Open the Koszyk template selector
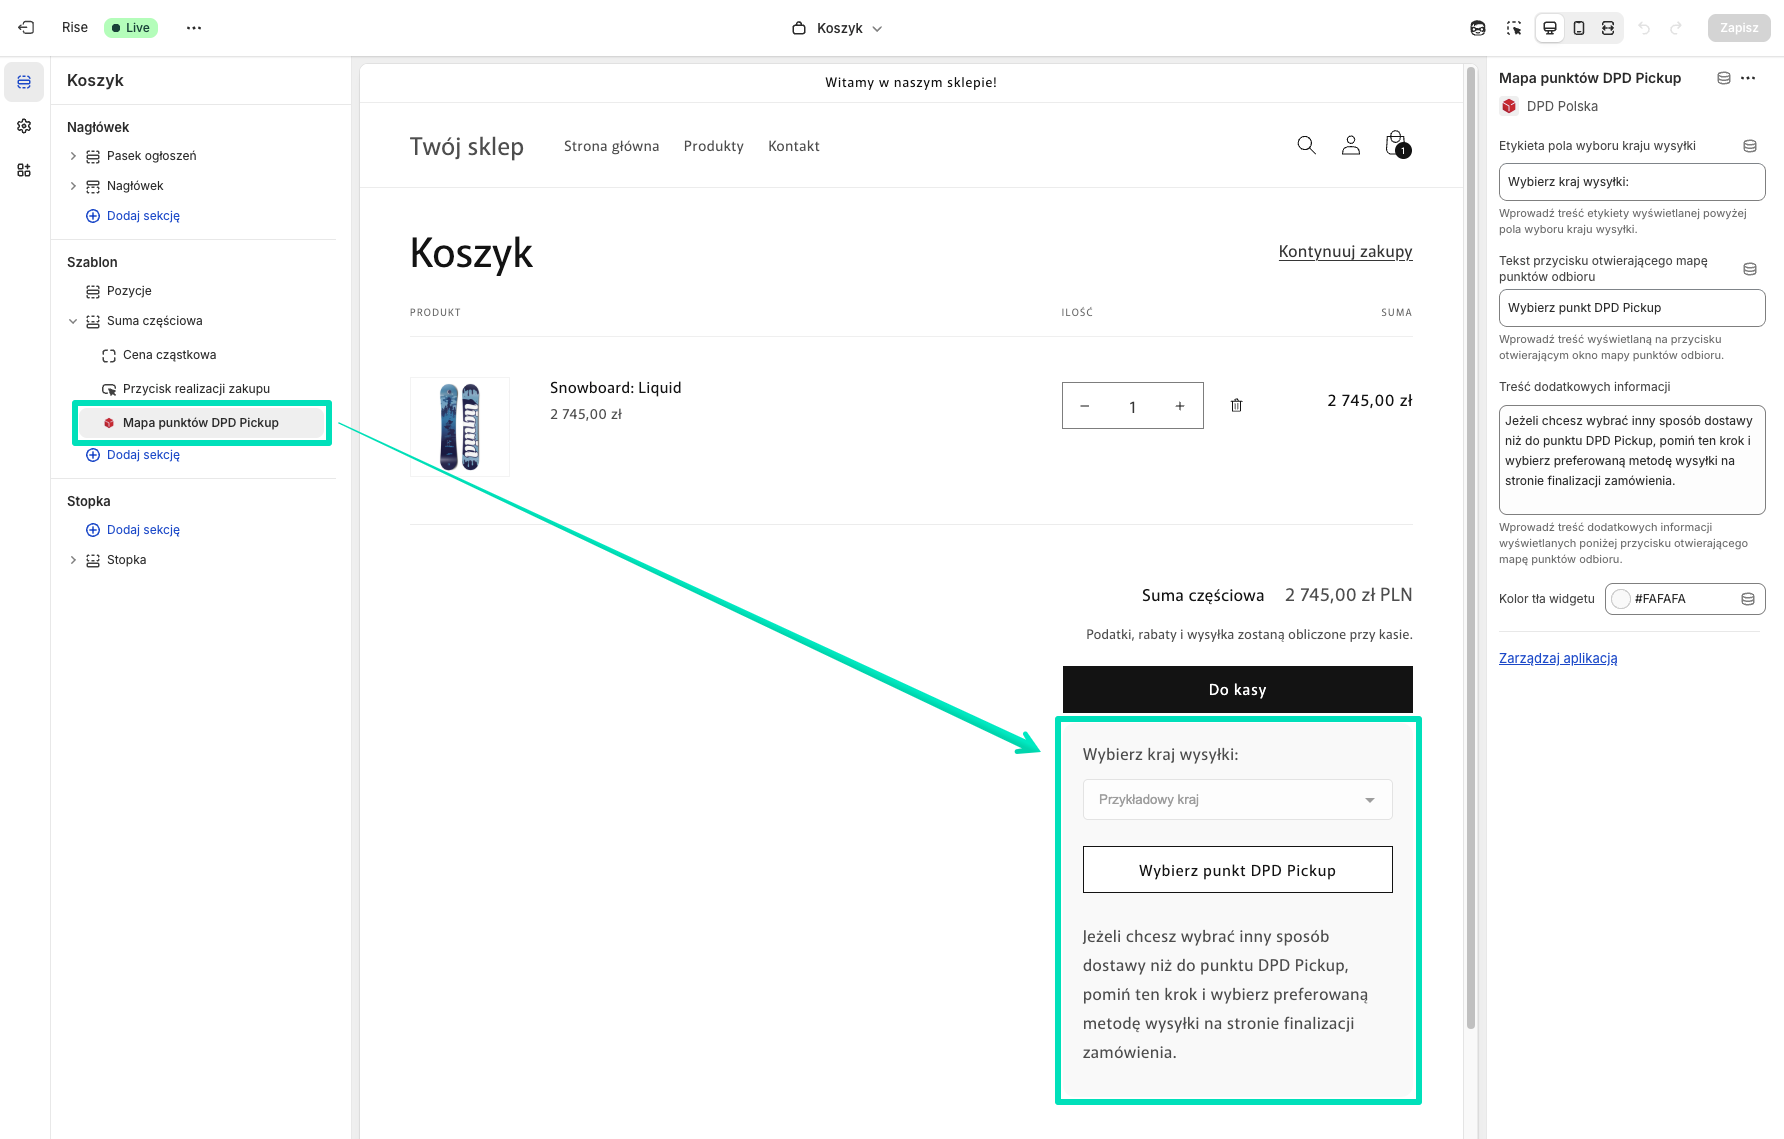 (838, 28)
